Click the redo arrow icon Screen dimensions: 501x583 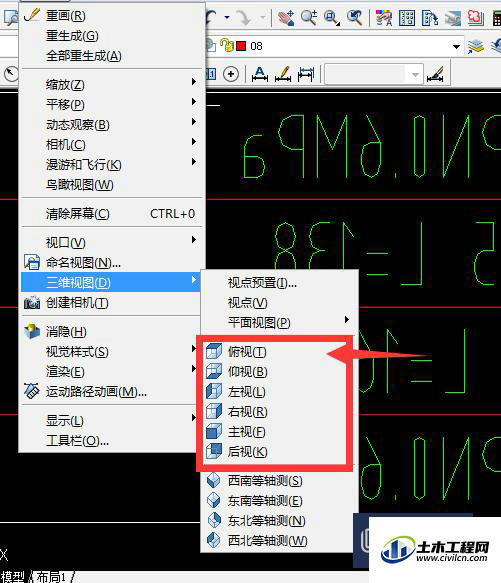click(x=244, y=17)
